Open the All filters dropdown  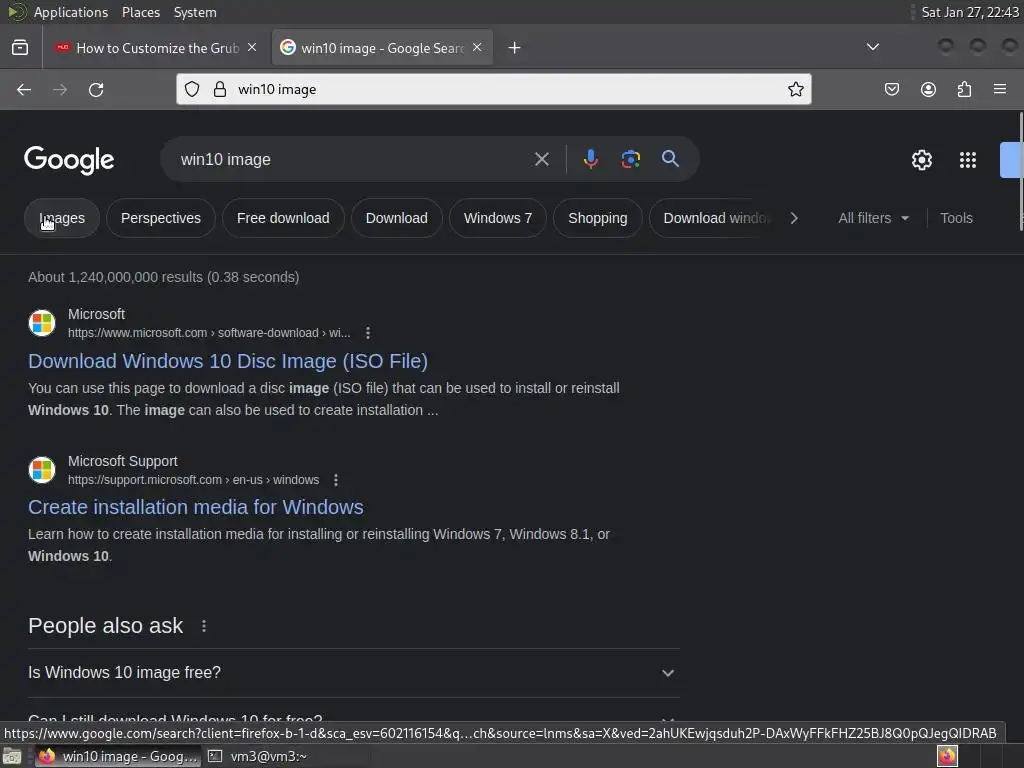point(873,218)
